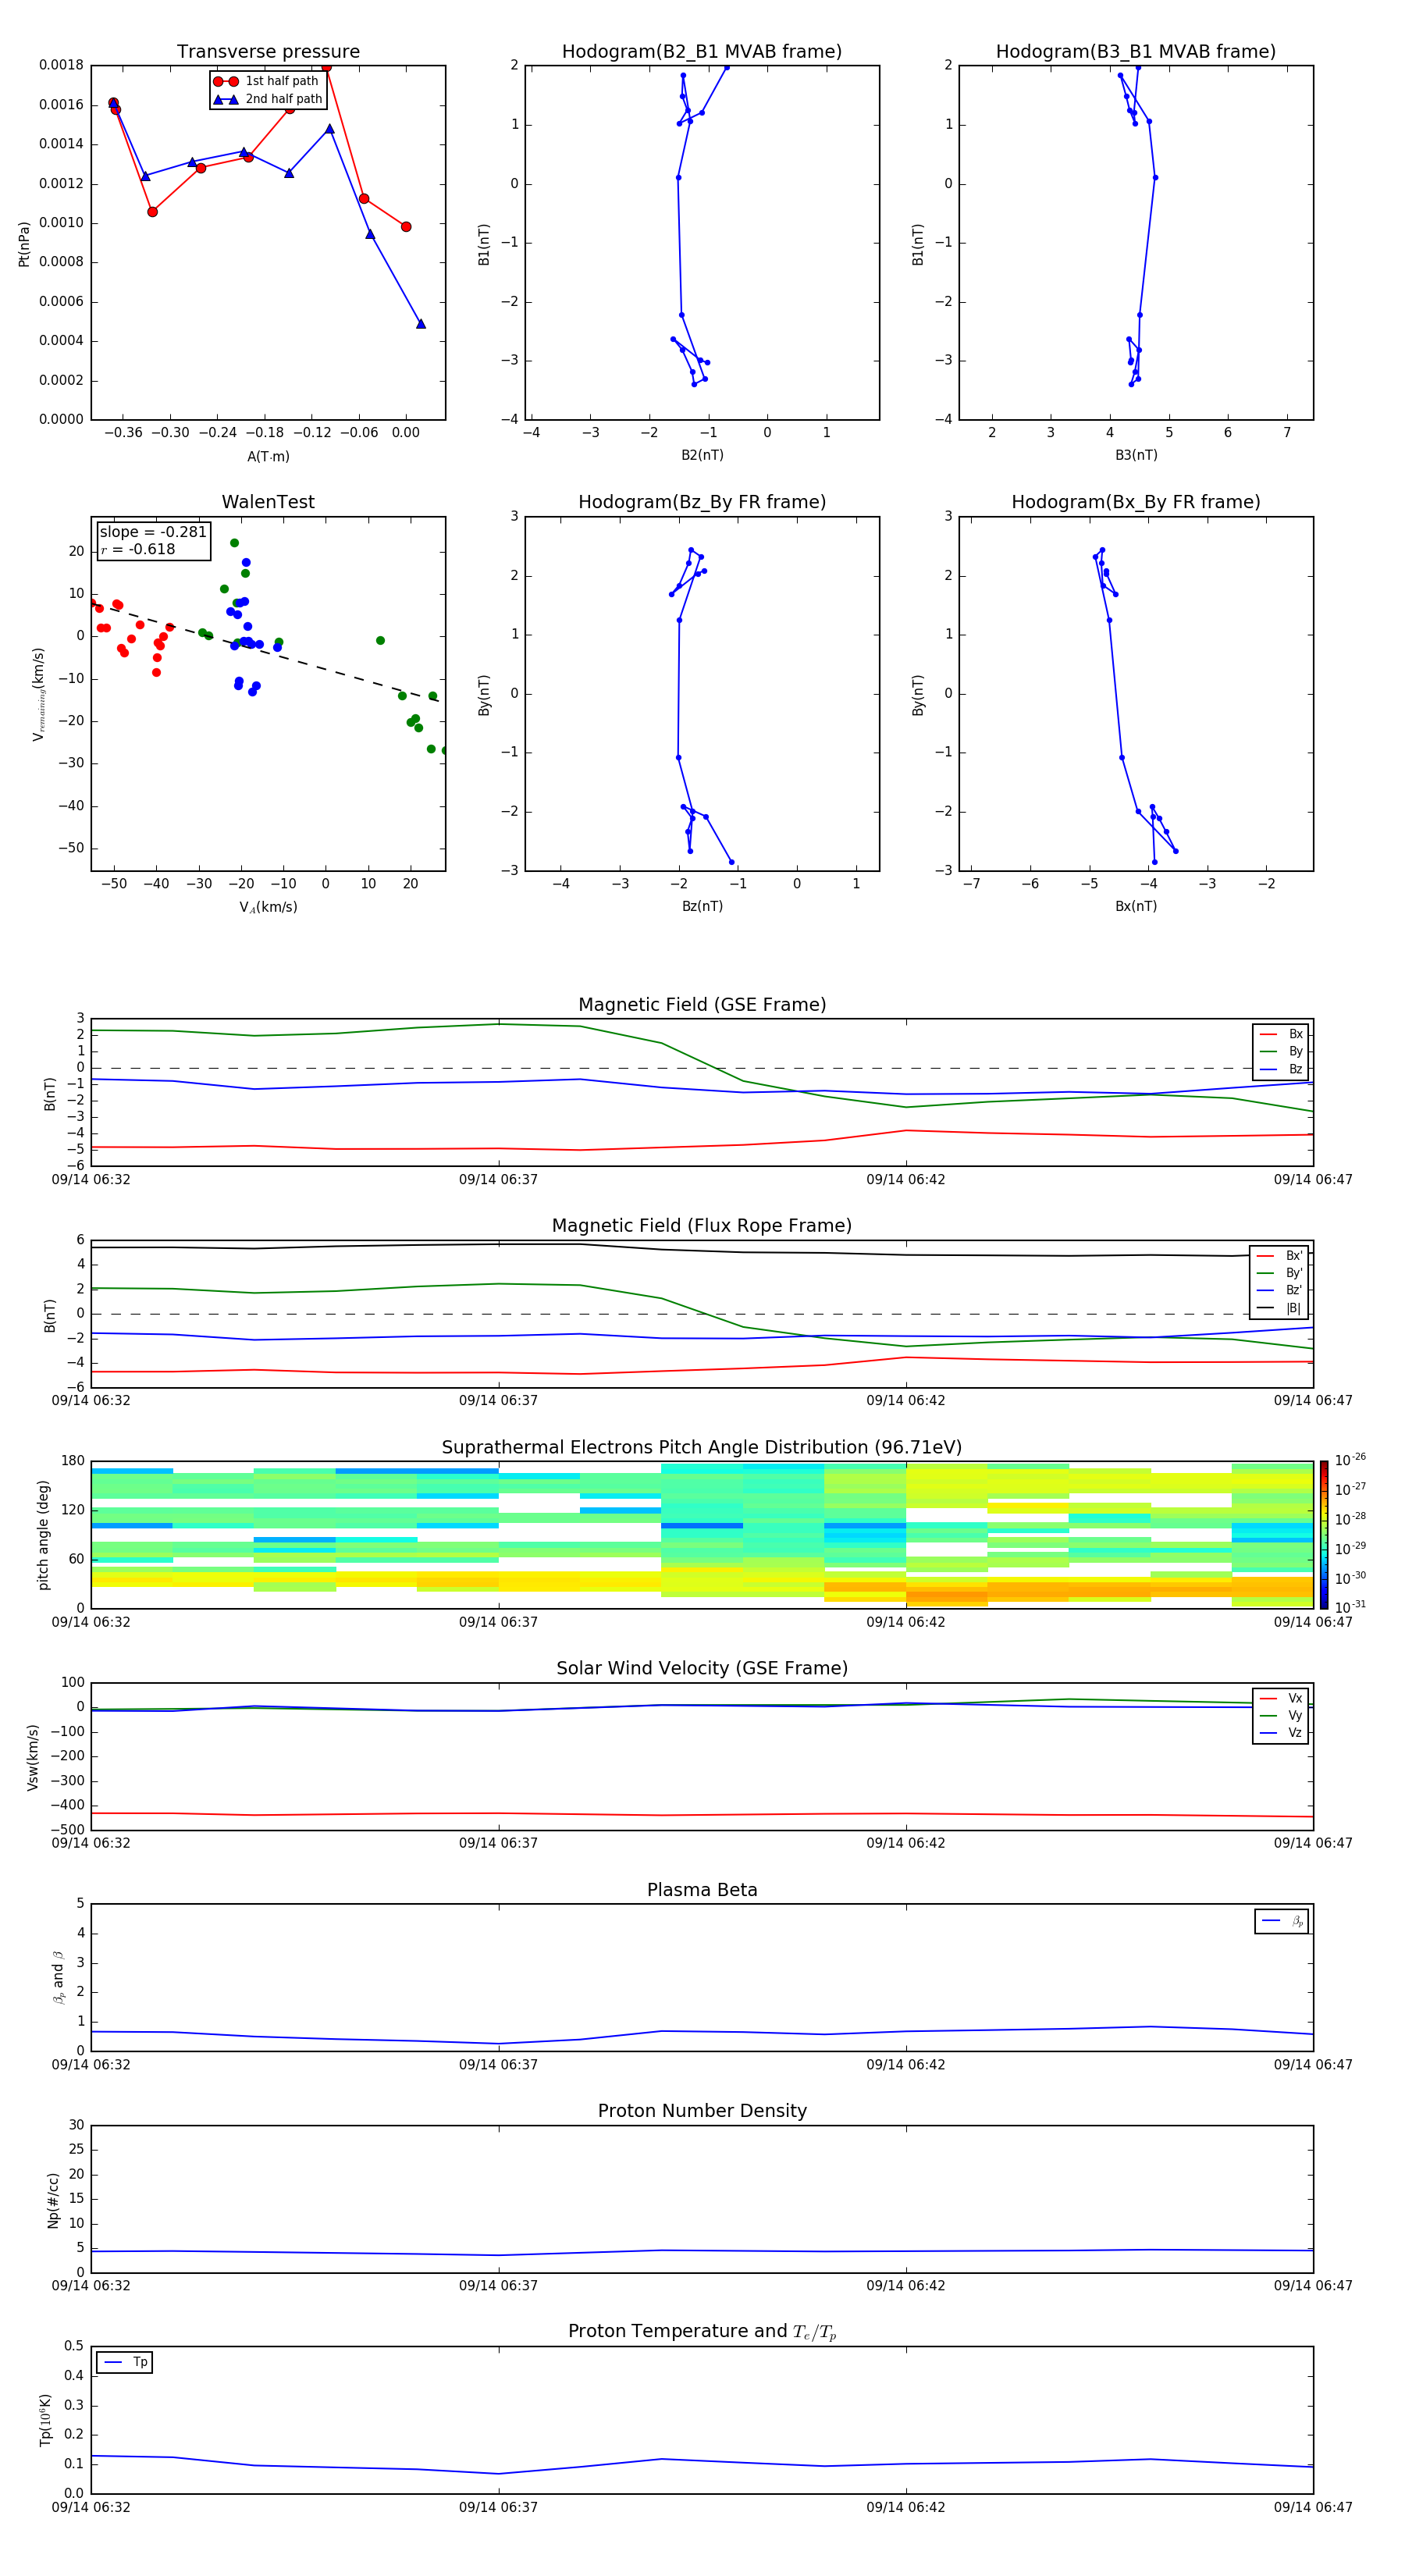
Task: Click the "Bx(nT)" x-axis label
Action: [x=1136, y=906]
